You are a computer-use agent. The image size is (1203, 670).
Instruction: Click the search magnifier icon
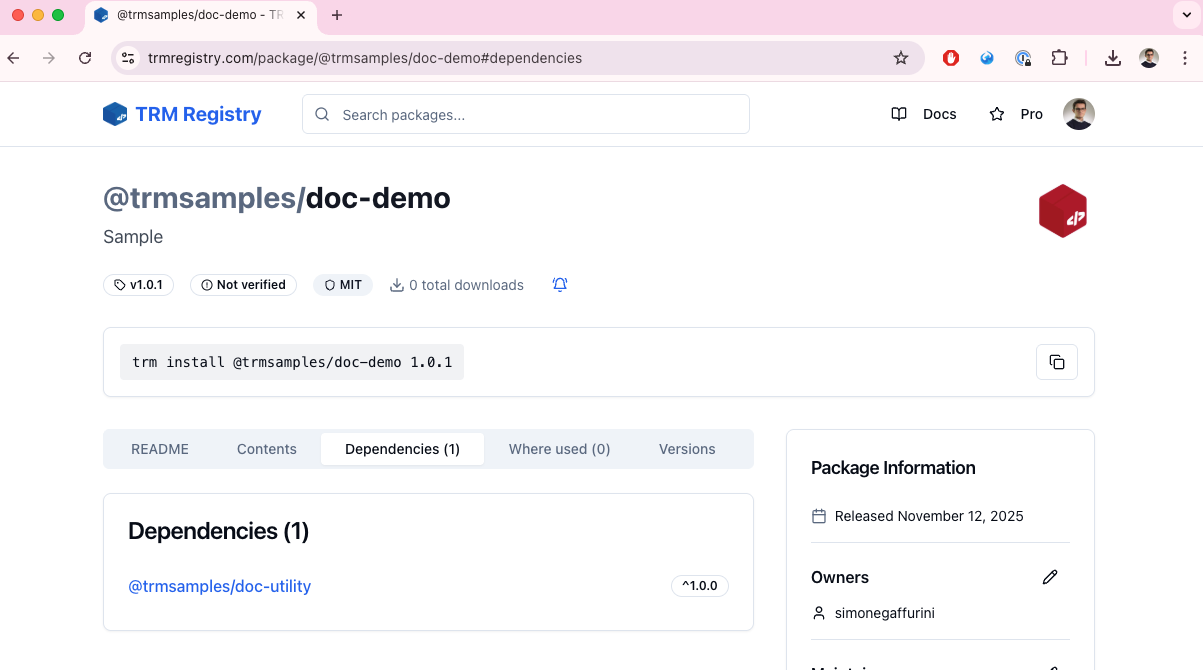coord(322,114)
